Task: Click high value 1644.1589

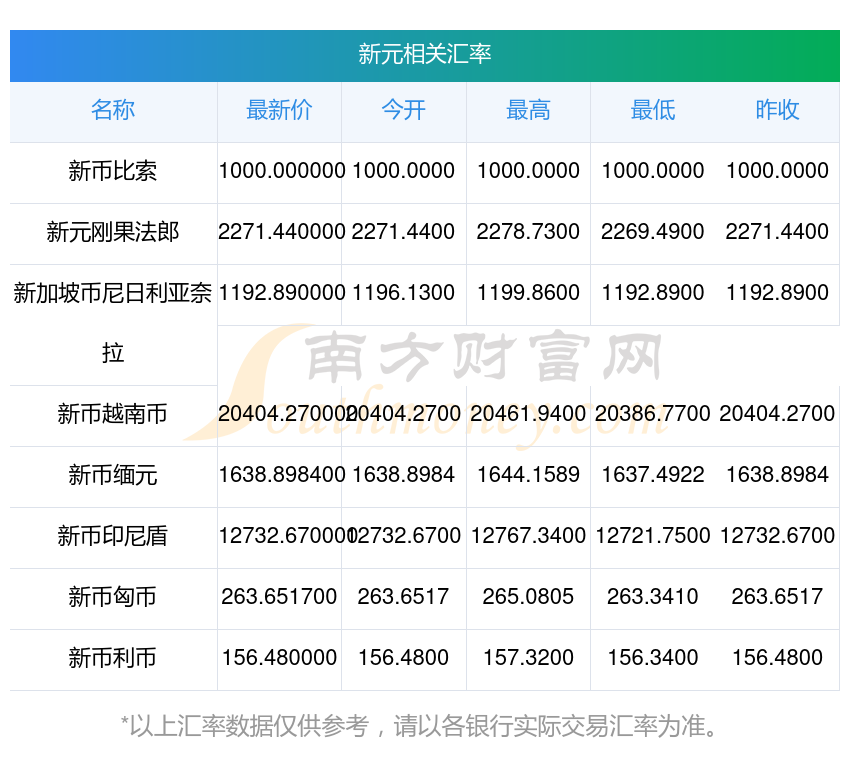Action: [x=529, y=475]
